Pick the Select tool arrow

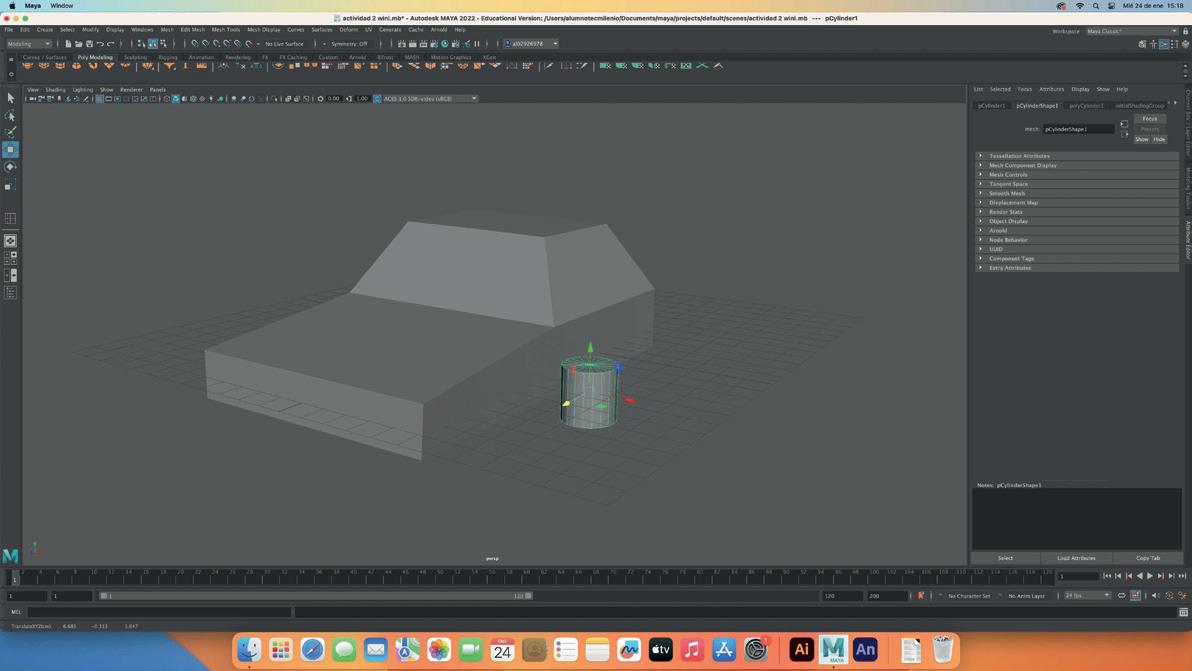(10, 98)
